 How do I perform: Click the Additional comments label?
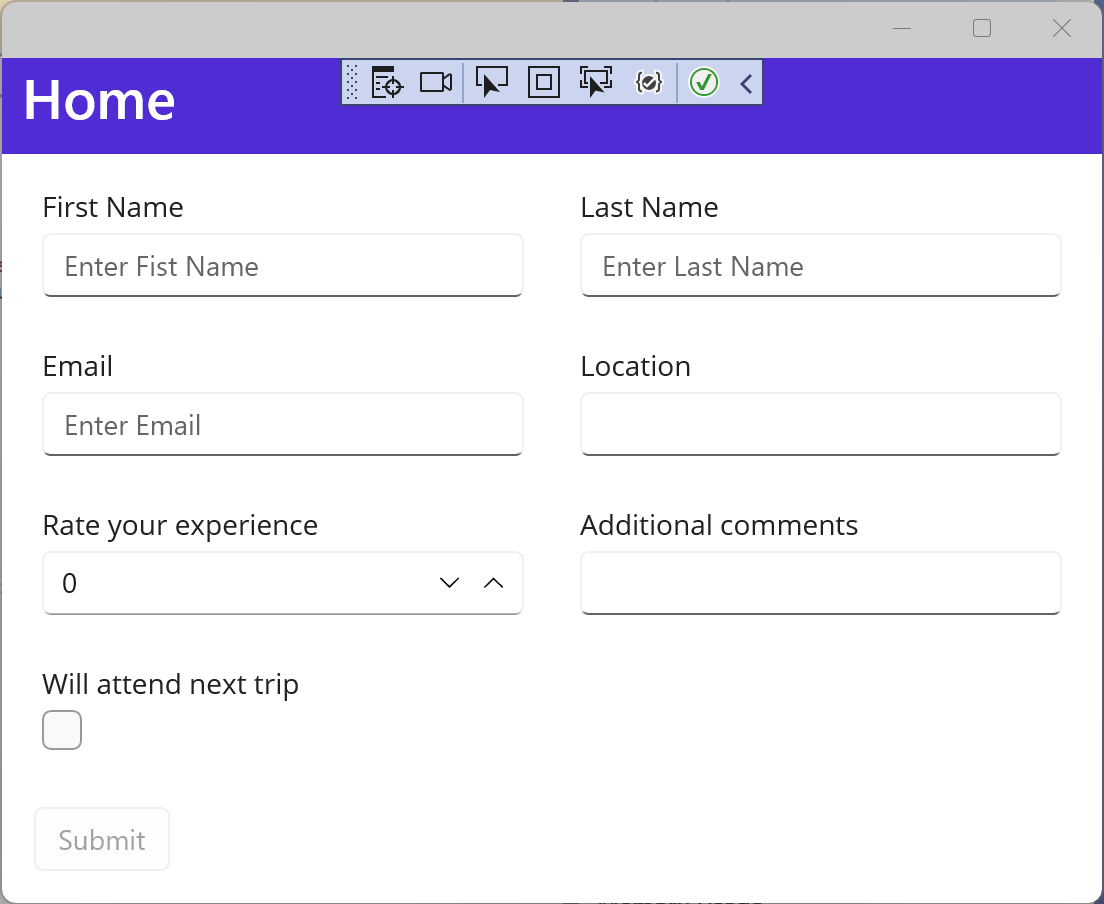[x=719, y=525]
